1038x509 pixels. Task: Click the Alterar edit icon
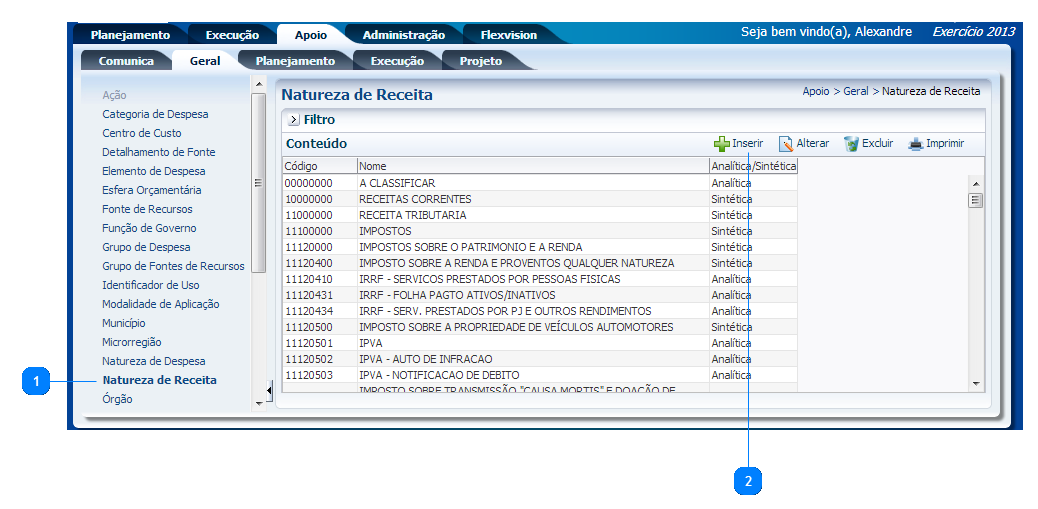click(x=786, y=144)
